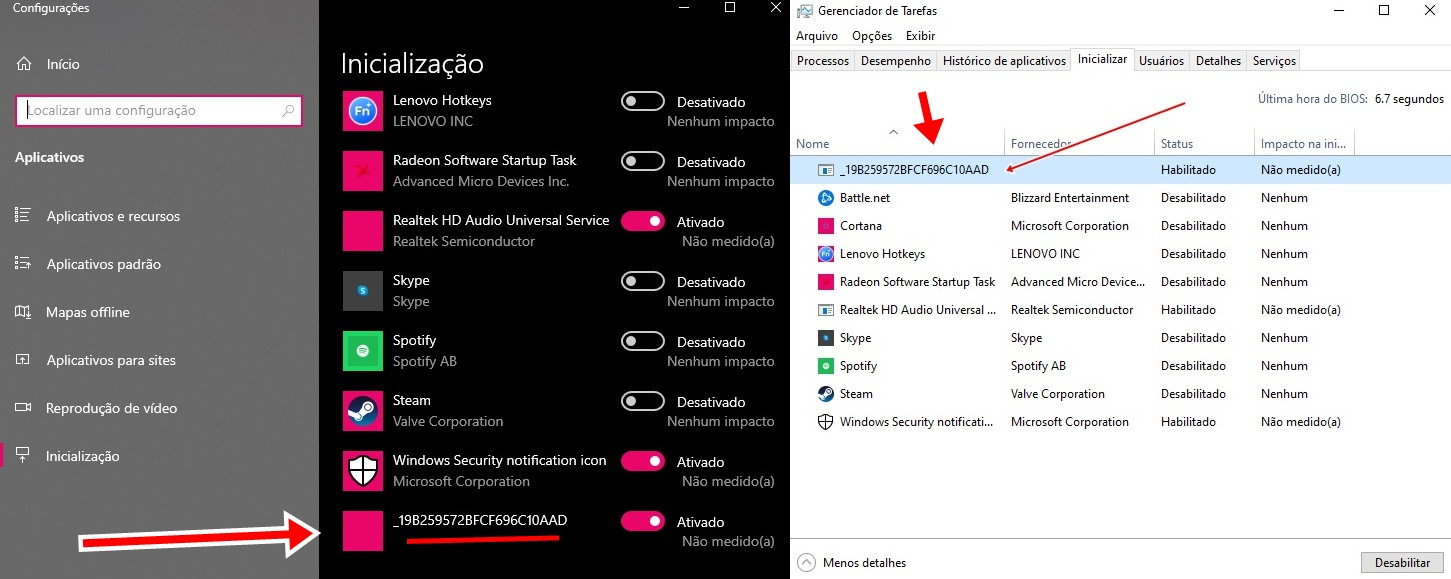Click the Spotify icon in Task Manager

pyautogui.click(x=826, y=366)
